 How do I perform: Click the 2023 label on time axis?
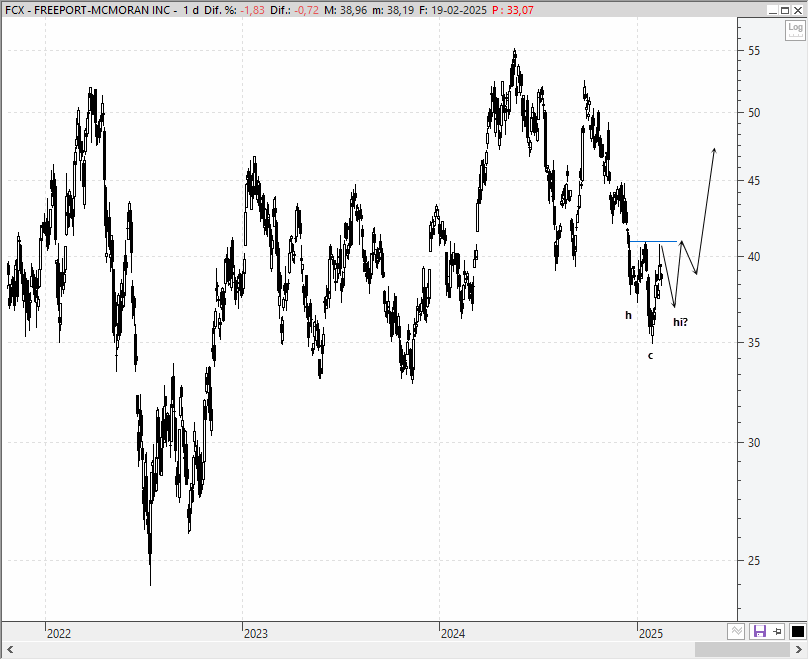click(256, 633)
